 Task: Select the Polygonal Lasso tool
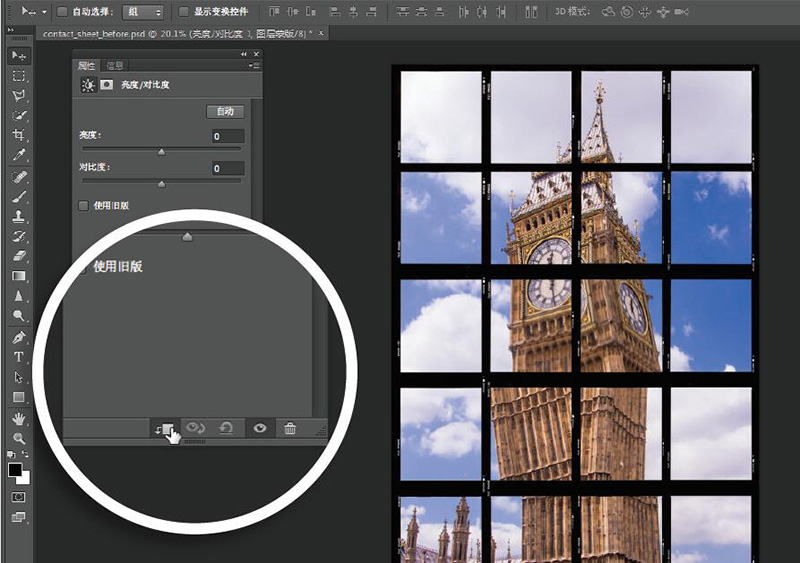(x=19, y=96)
